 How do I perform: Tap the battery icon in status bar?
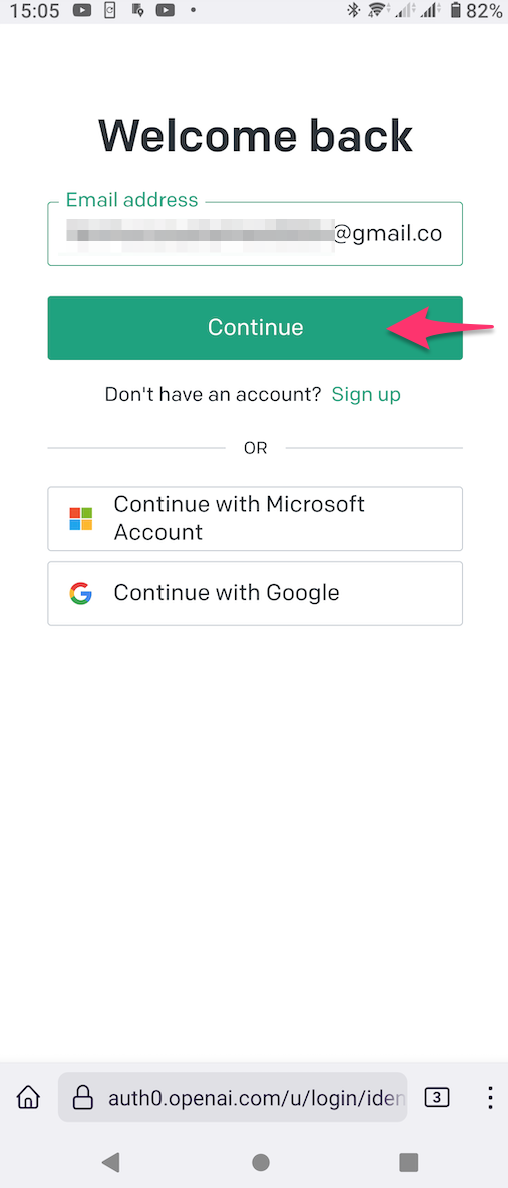click(455, 11)
